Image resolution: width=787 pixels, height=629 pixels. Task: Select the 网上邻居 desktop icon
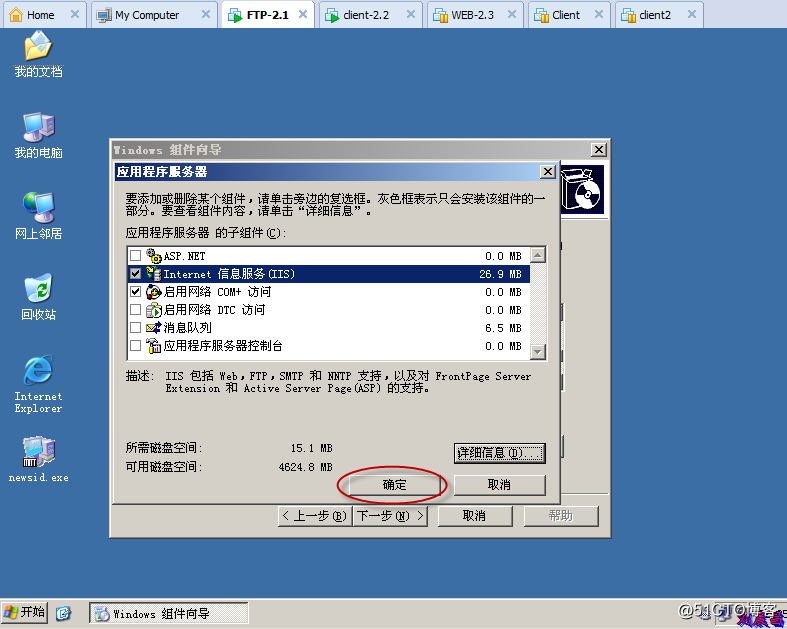(38, 216)
